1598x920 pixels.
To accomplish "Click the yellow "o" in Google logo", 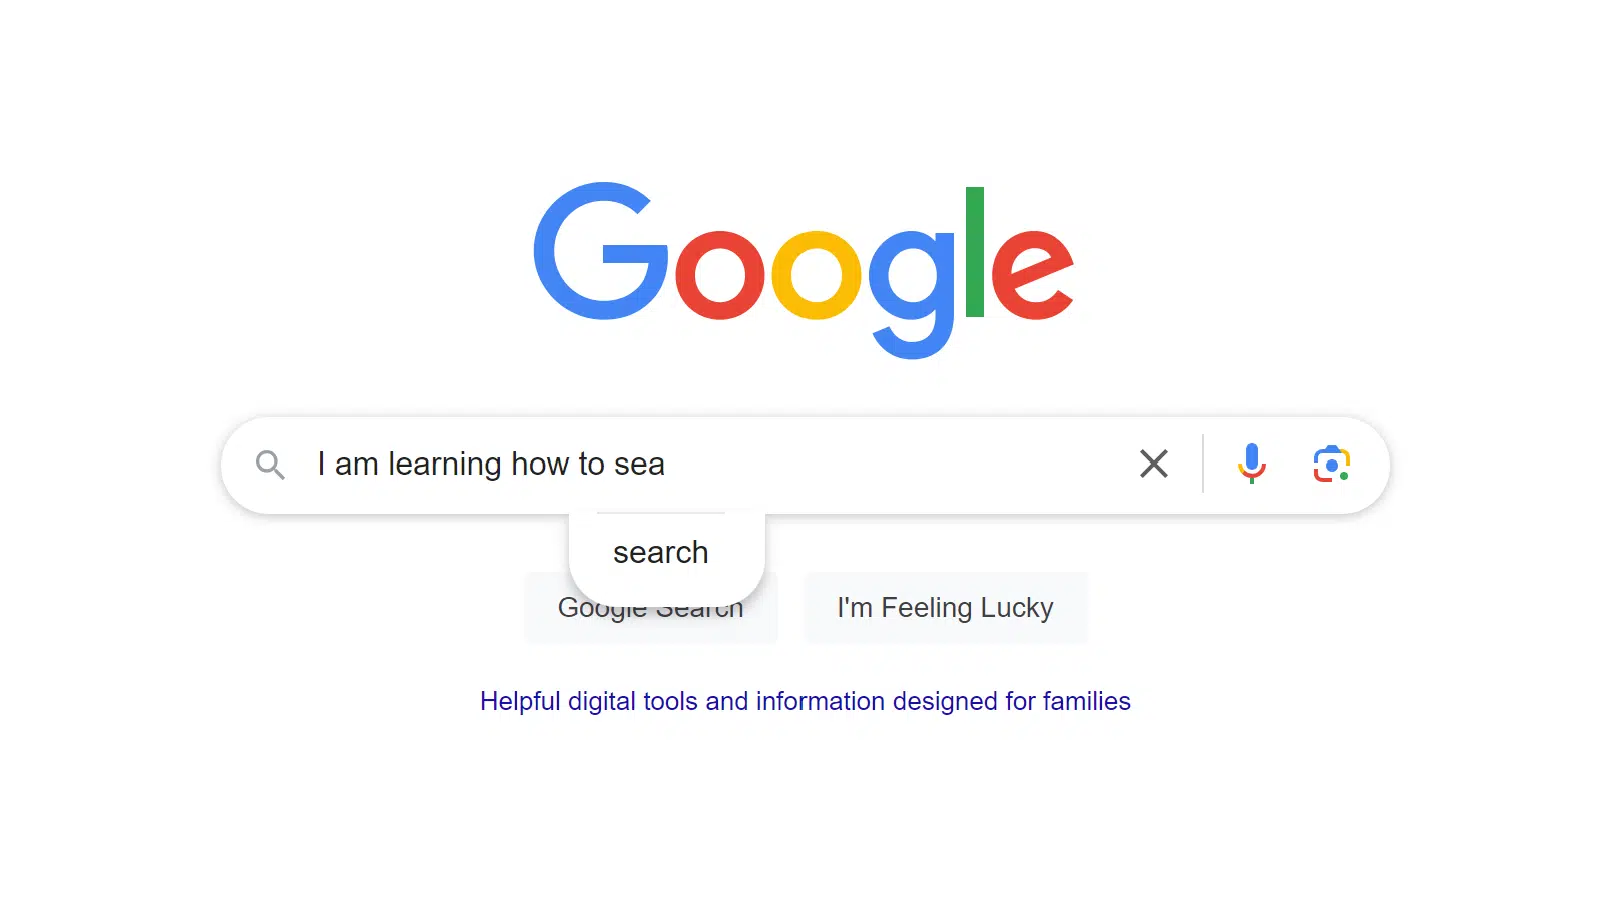I will coord(816,274).
